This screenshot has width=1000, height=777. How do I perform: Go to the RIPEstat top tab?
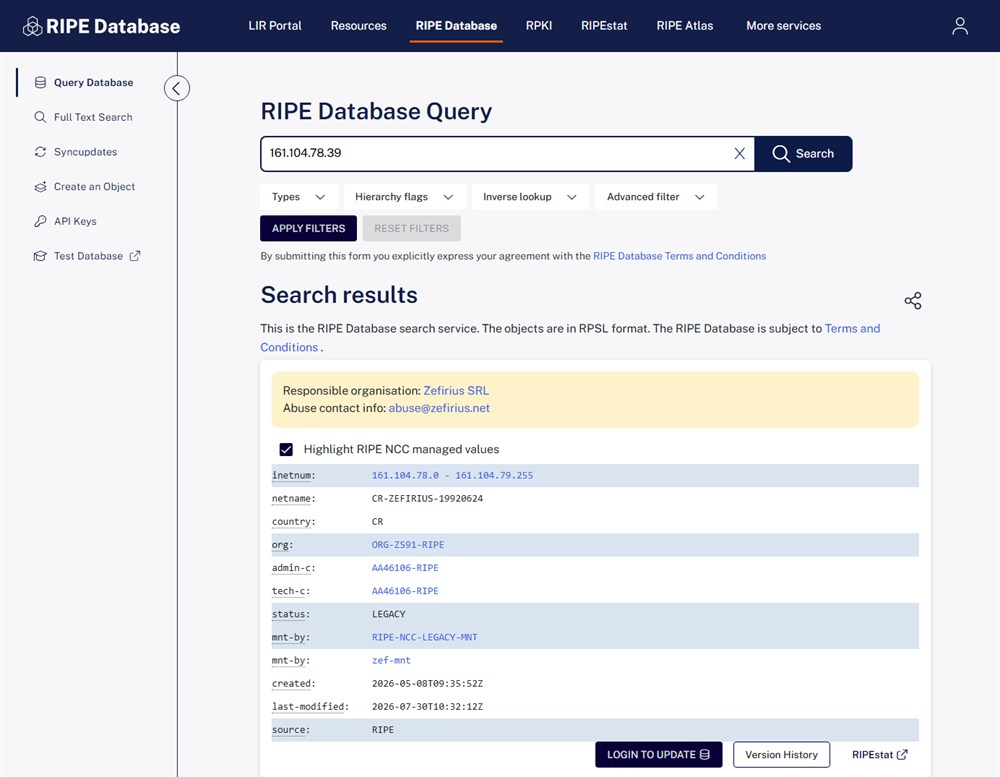point(604,26)
